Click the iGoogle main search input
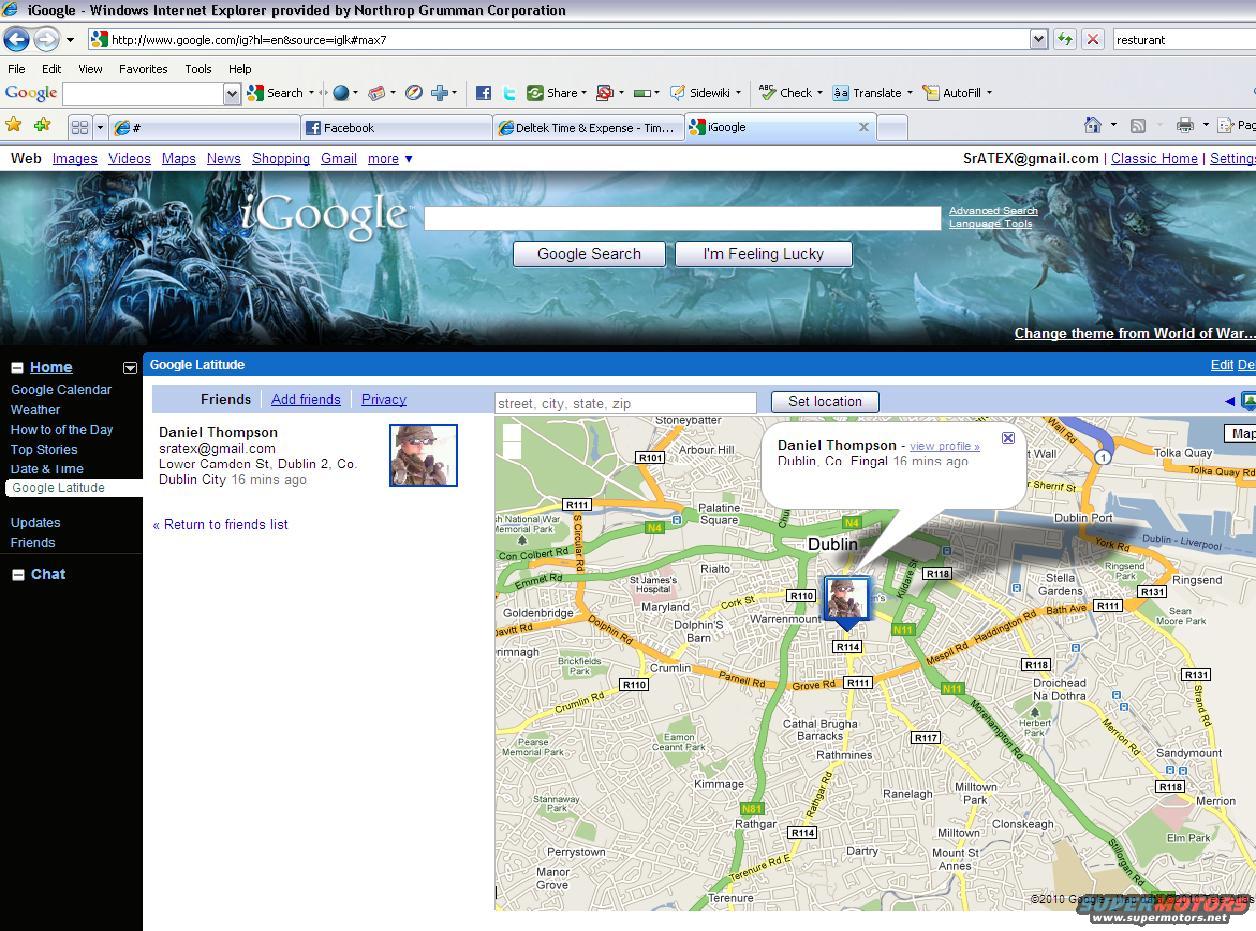This screenshot has height=931, width=1256. click(683, 218)
